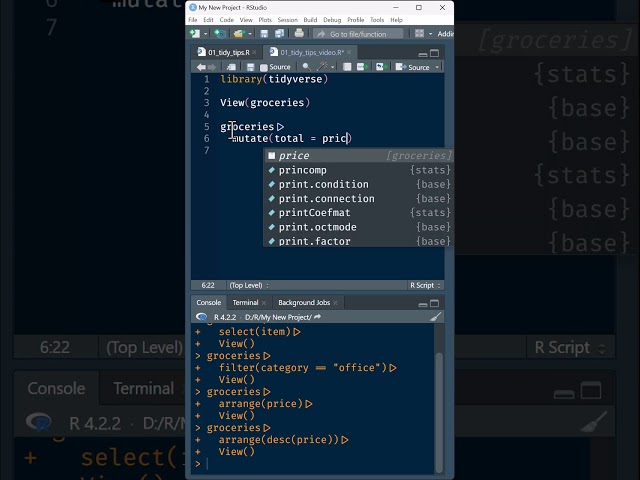Viewport: 640px width, 480px height.
Task: Open the Source options dropdown arrow
Action: pyautogui.click(x=437, y=67)
